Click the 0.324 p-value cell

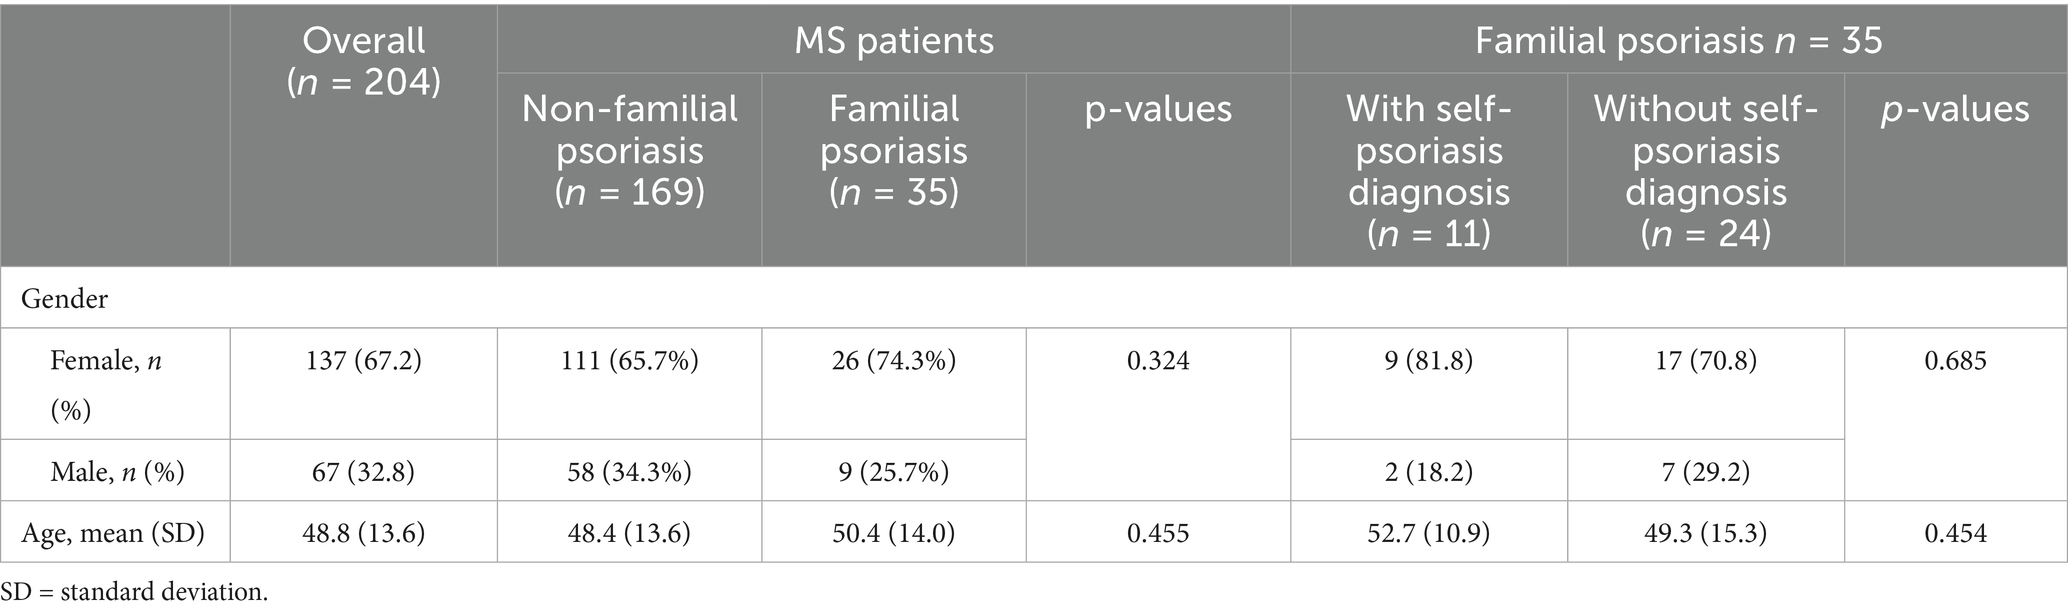coord(1158,360)
